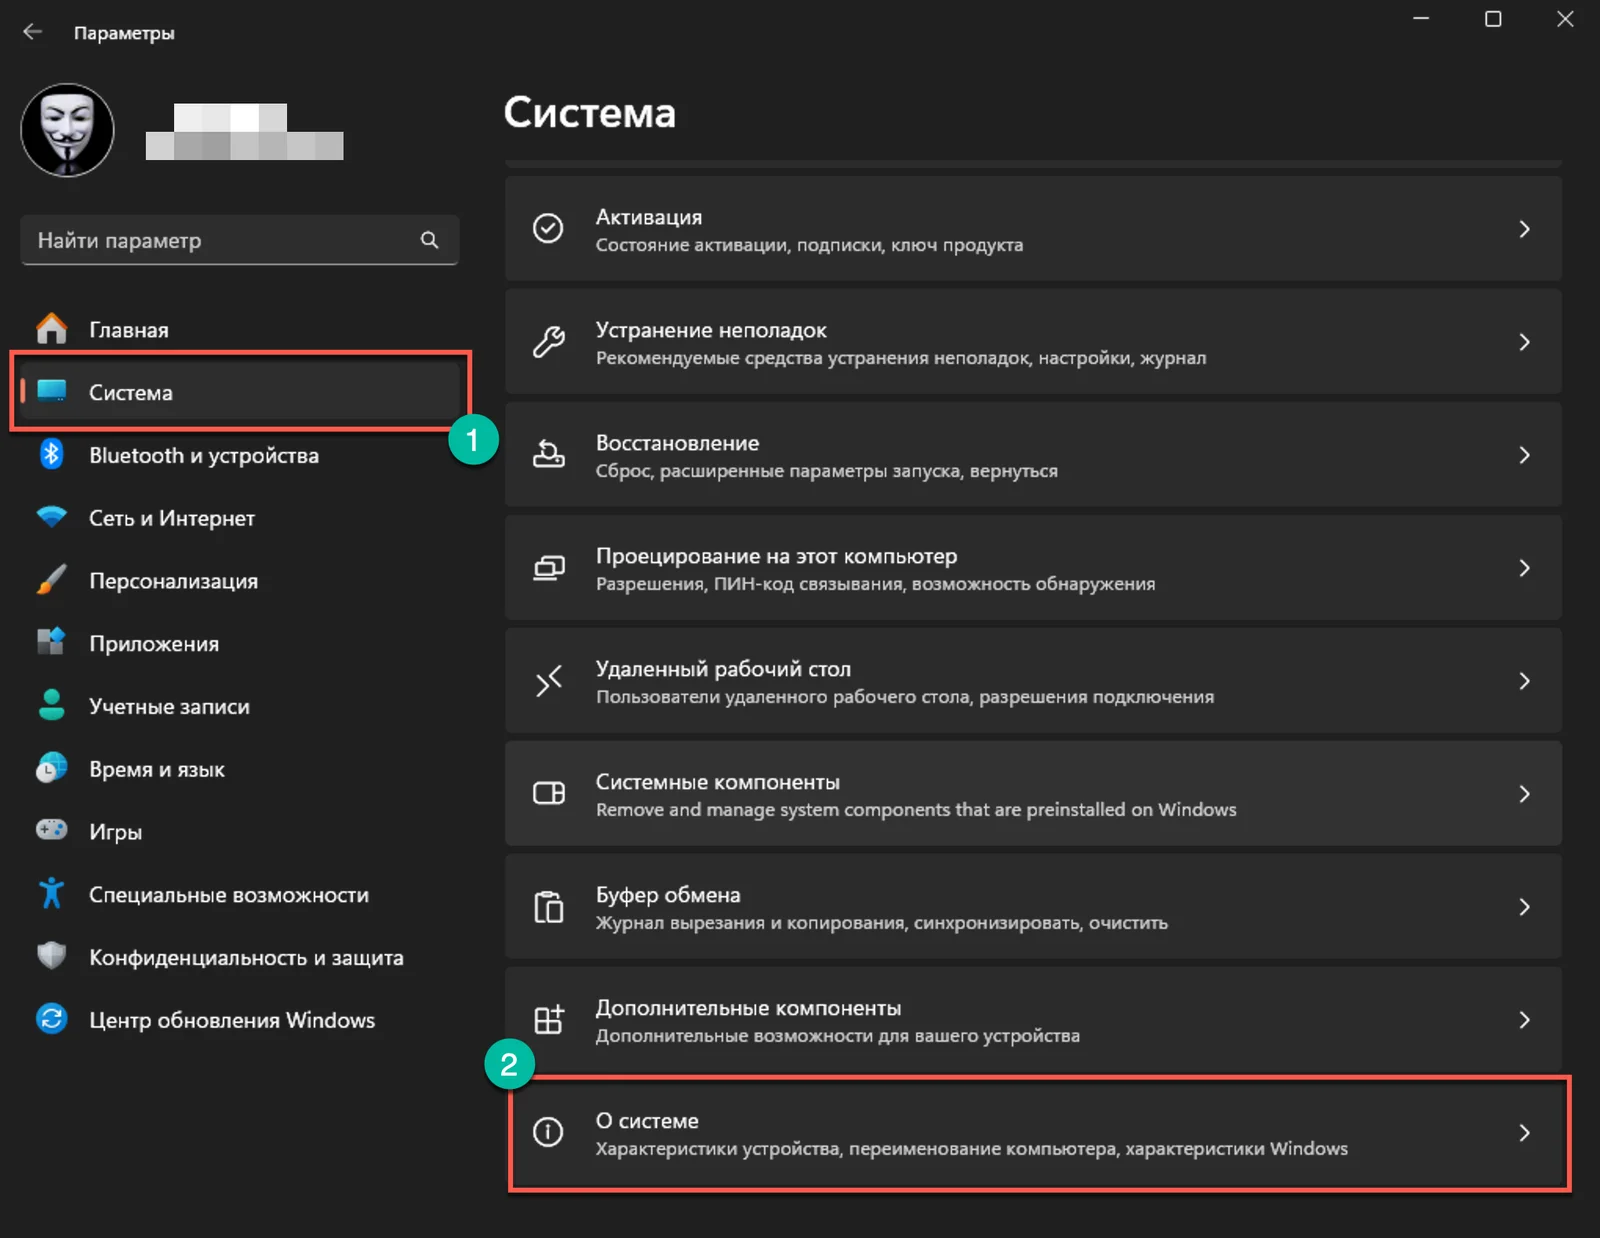
Task: Click chevron on Дополнительные компоненты row
Action: pos(1524,1020)
